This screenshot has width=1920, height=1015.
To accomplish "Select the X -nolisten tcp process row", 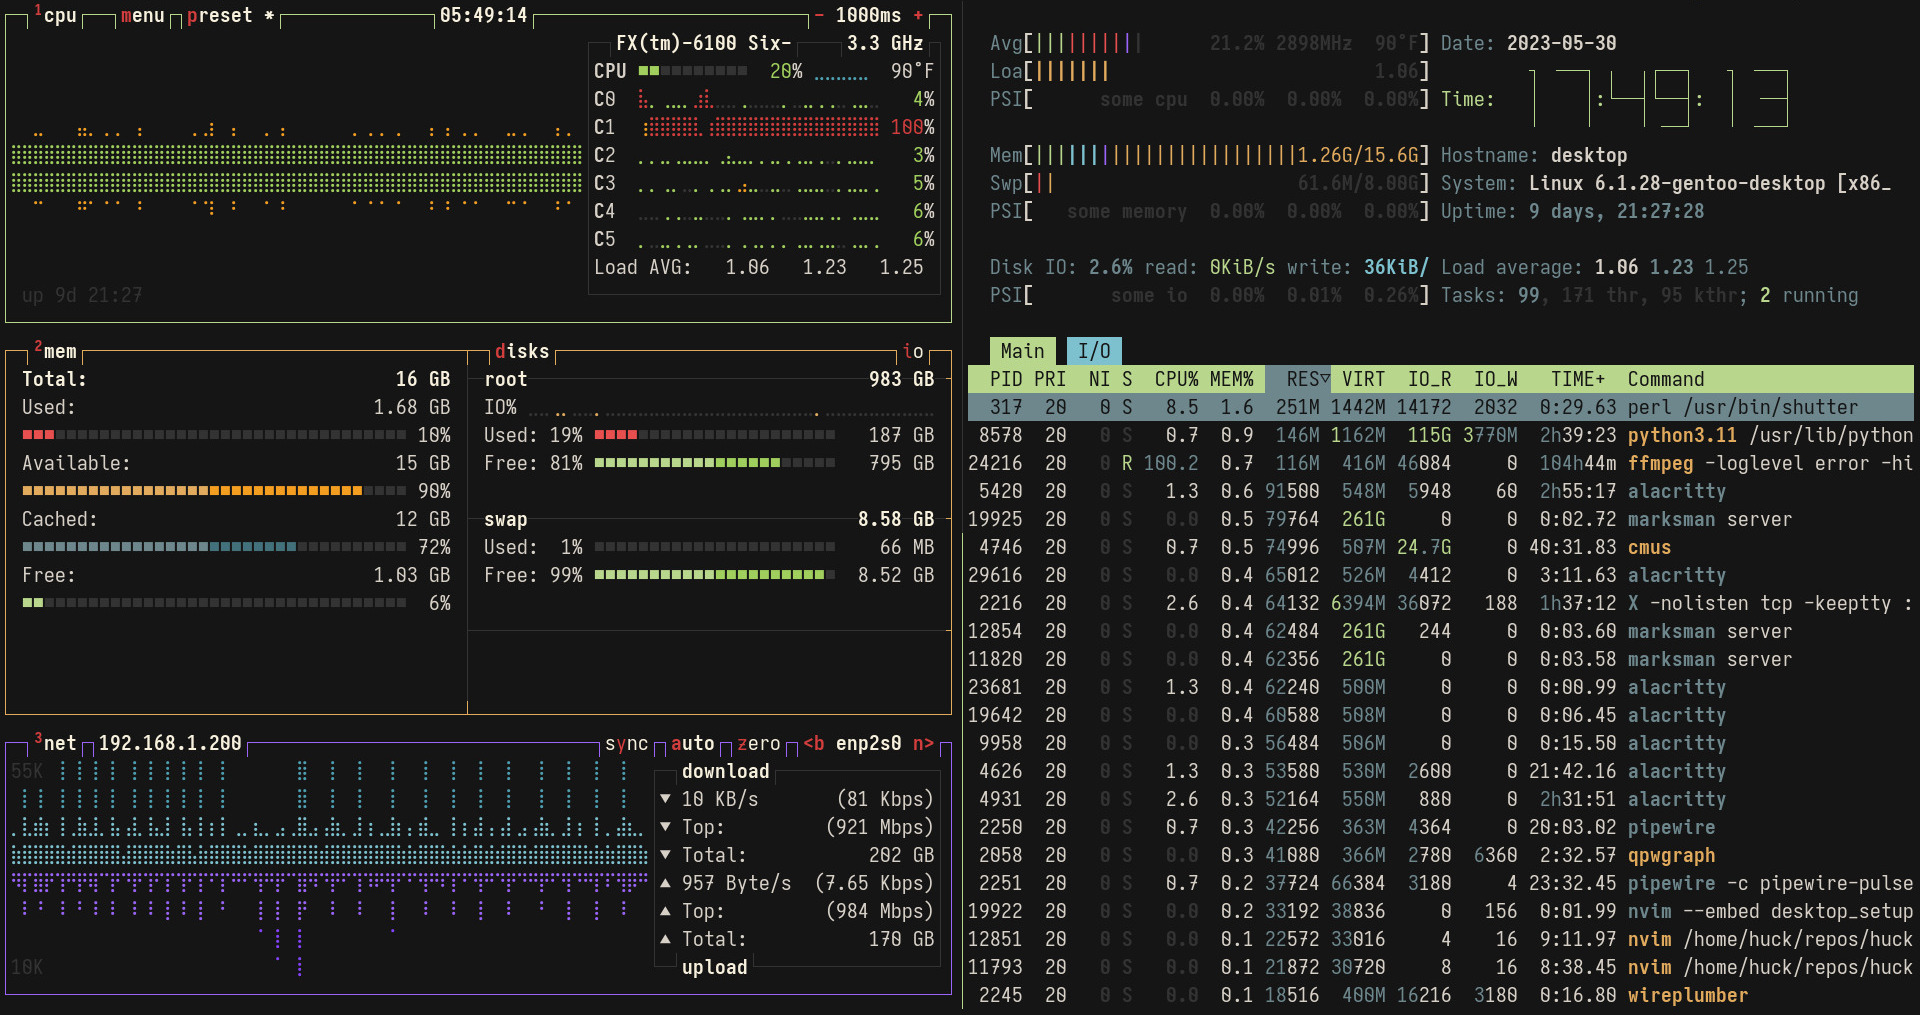I will coord(1441,603).
